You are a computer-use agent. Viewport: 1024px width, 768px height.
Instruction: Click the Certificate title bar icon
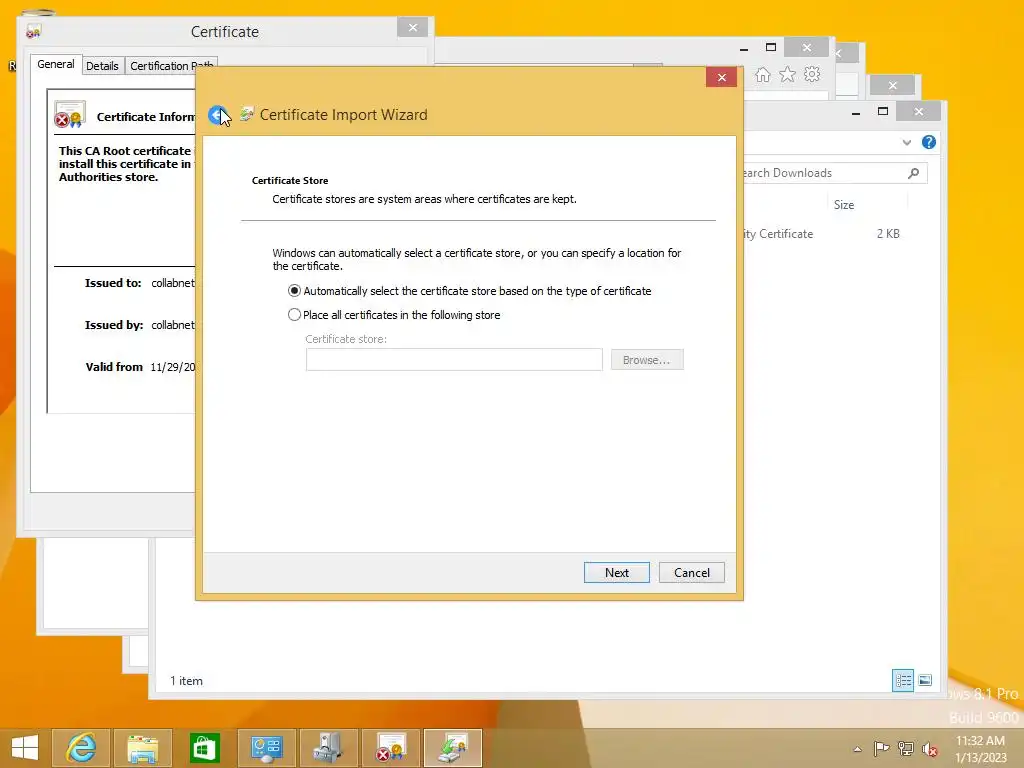[x=33, y=31]
